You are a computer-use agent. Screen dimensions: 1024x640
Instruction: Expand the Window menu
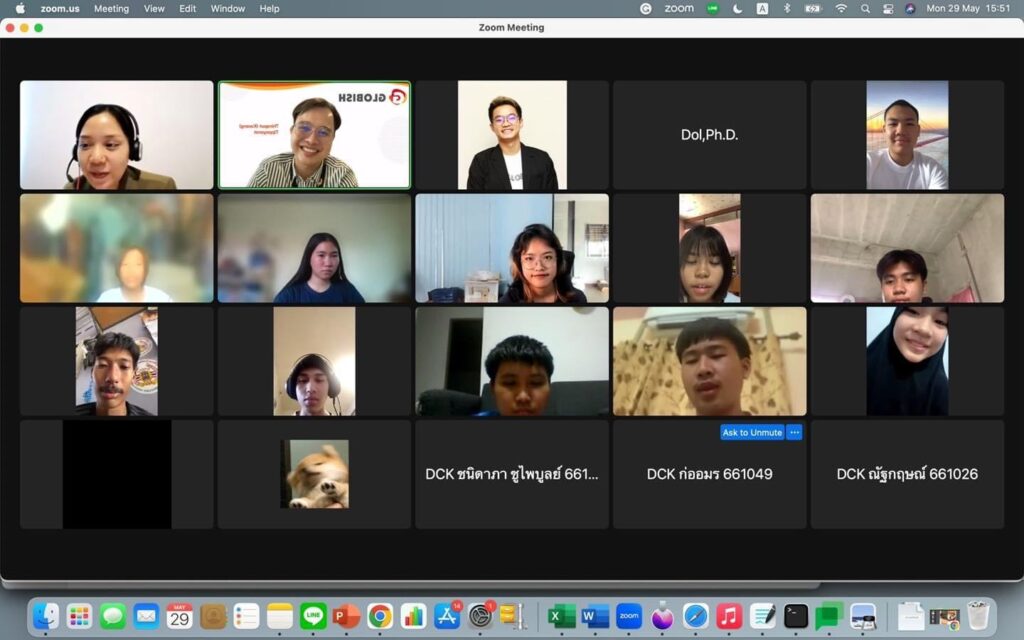click(227, 8)
